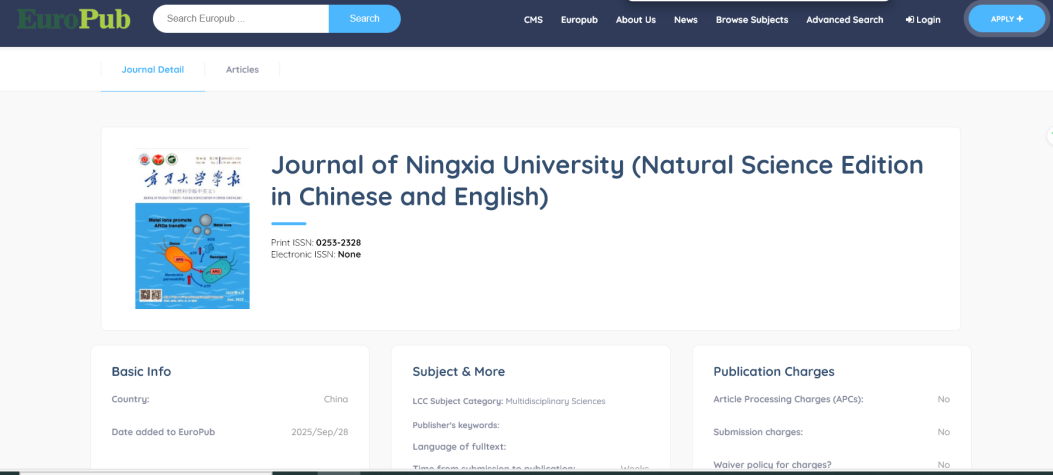Switch to the Articles tab
The width and height of the screenshot is (1053, 475).
tap(242, 70)
